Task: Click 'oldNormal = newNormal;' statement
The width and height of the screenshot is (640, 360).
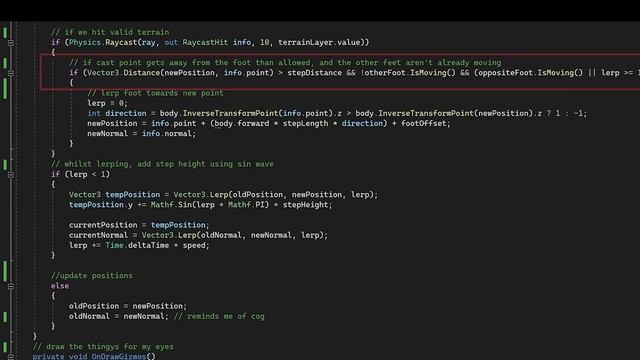Action: [x=119, y=316]
